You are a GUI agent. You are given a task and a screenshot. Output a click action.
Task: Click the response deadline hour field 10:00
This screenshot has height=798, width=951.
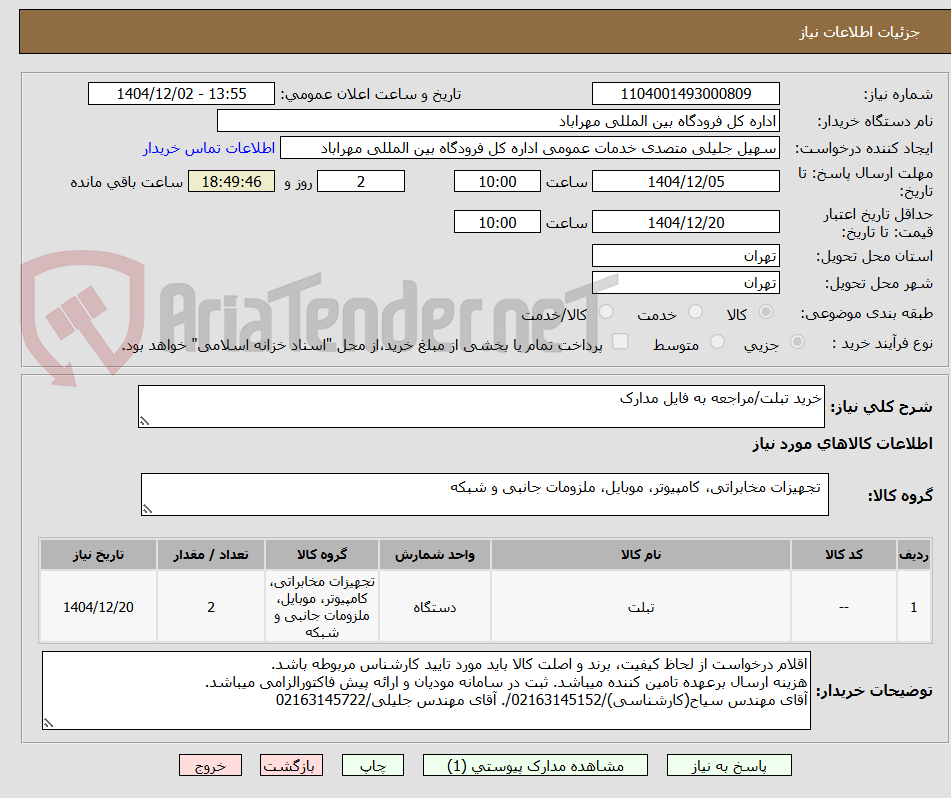click(497, 181)
